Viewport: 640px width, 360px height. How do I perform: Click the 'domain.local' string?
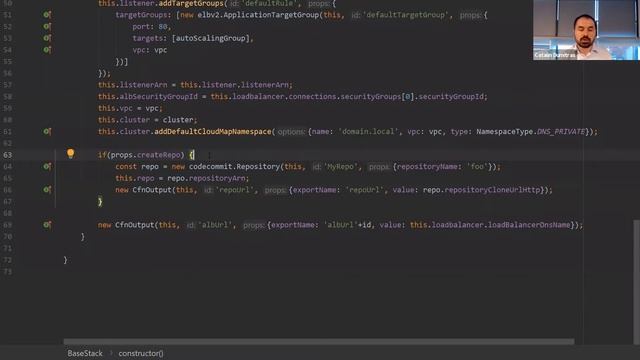pos(368,131)
